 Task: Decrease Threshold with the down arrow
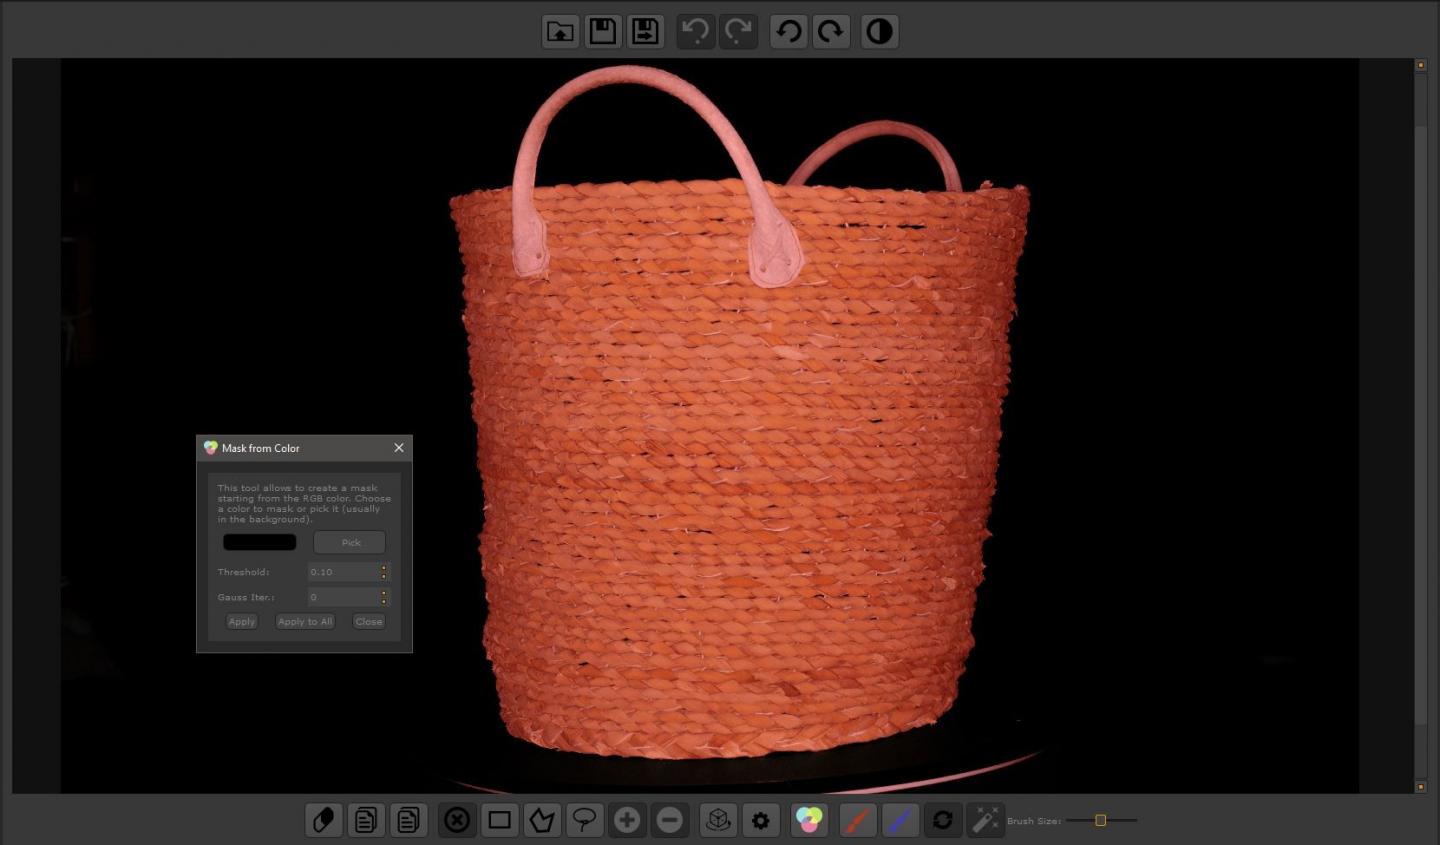384,576
